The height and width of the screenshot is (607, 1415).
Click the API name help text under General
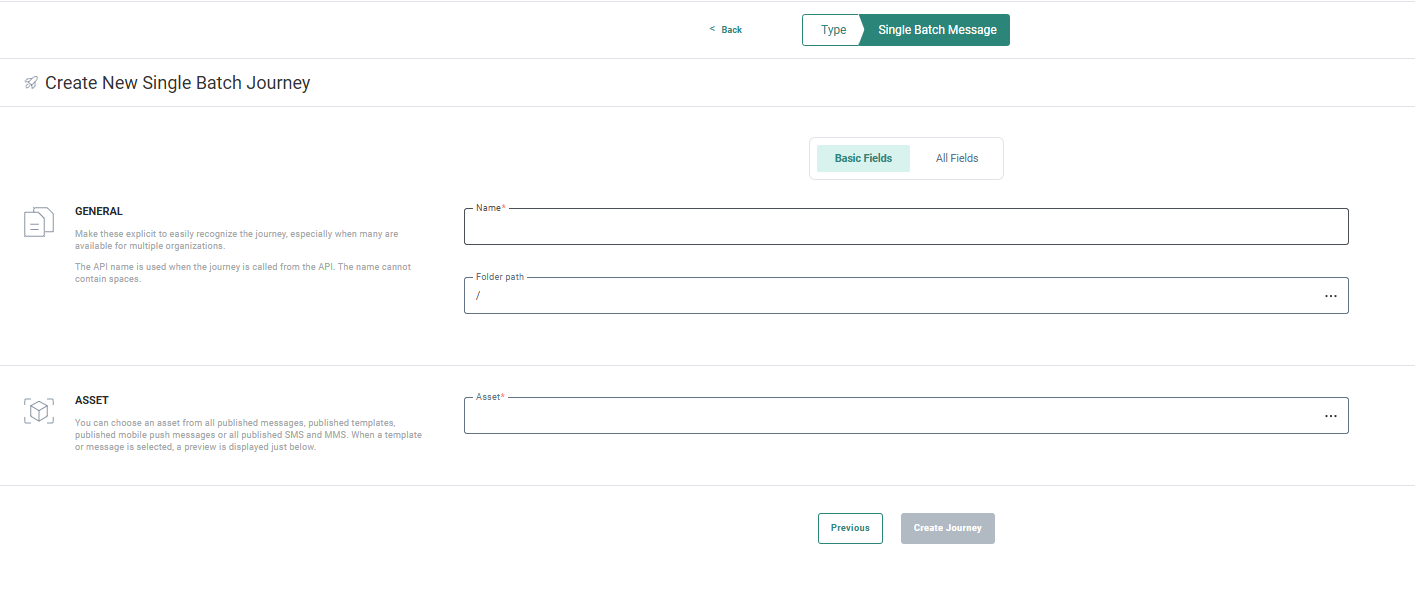242,273
